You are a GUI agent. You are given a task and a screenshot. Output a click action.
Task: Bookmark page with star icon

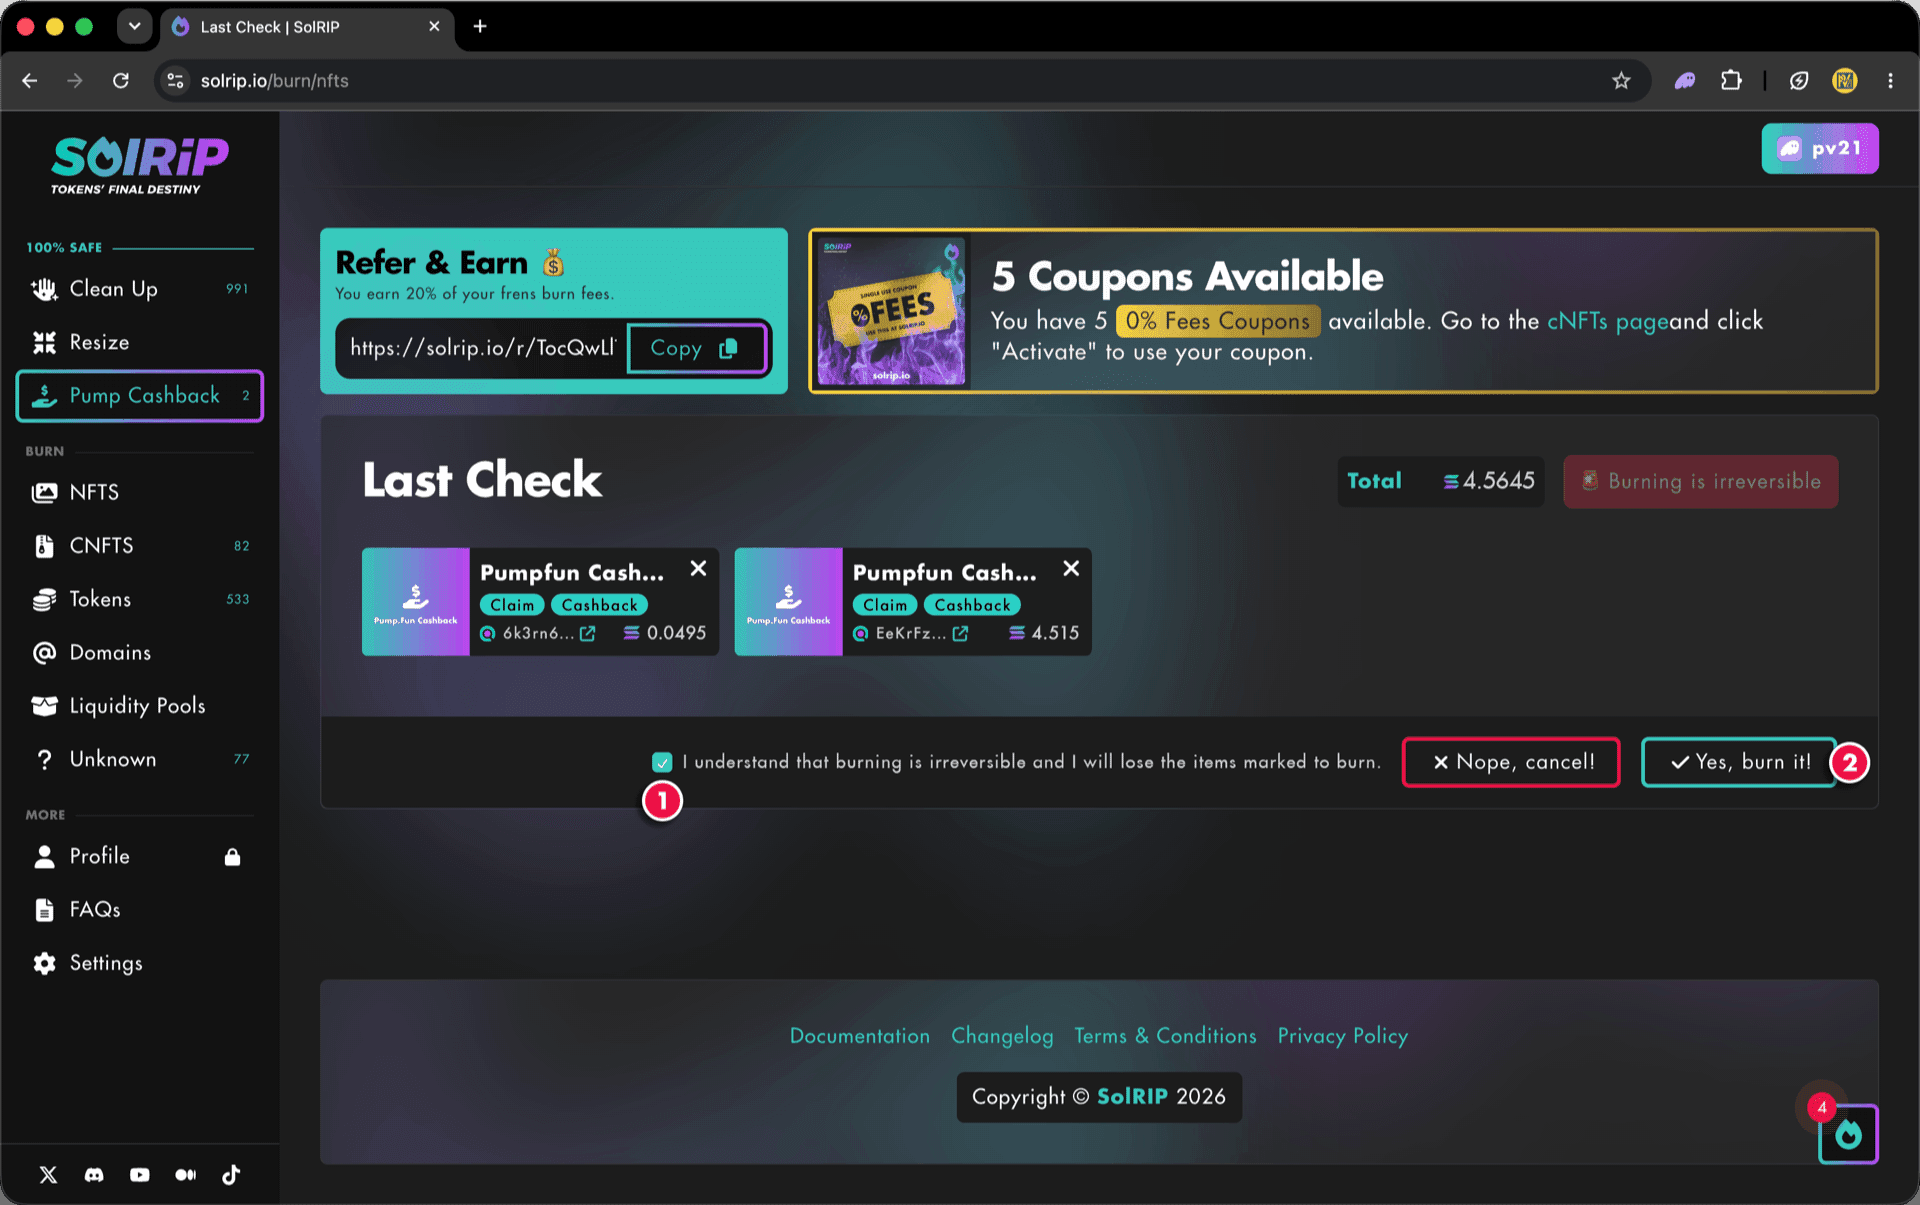(x=1621, y=81)
